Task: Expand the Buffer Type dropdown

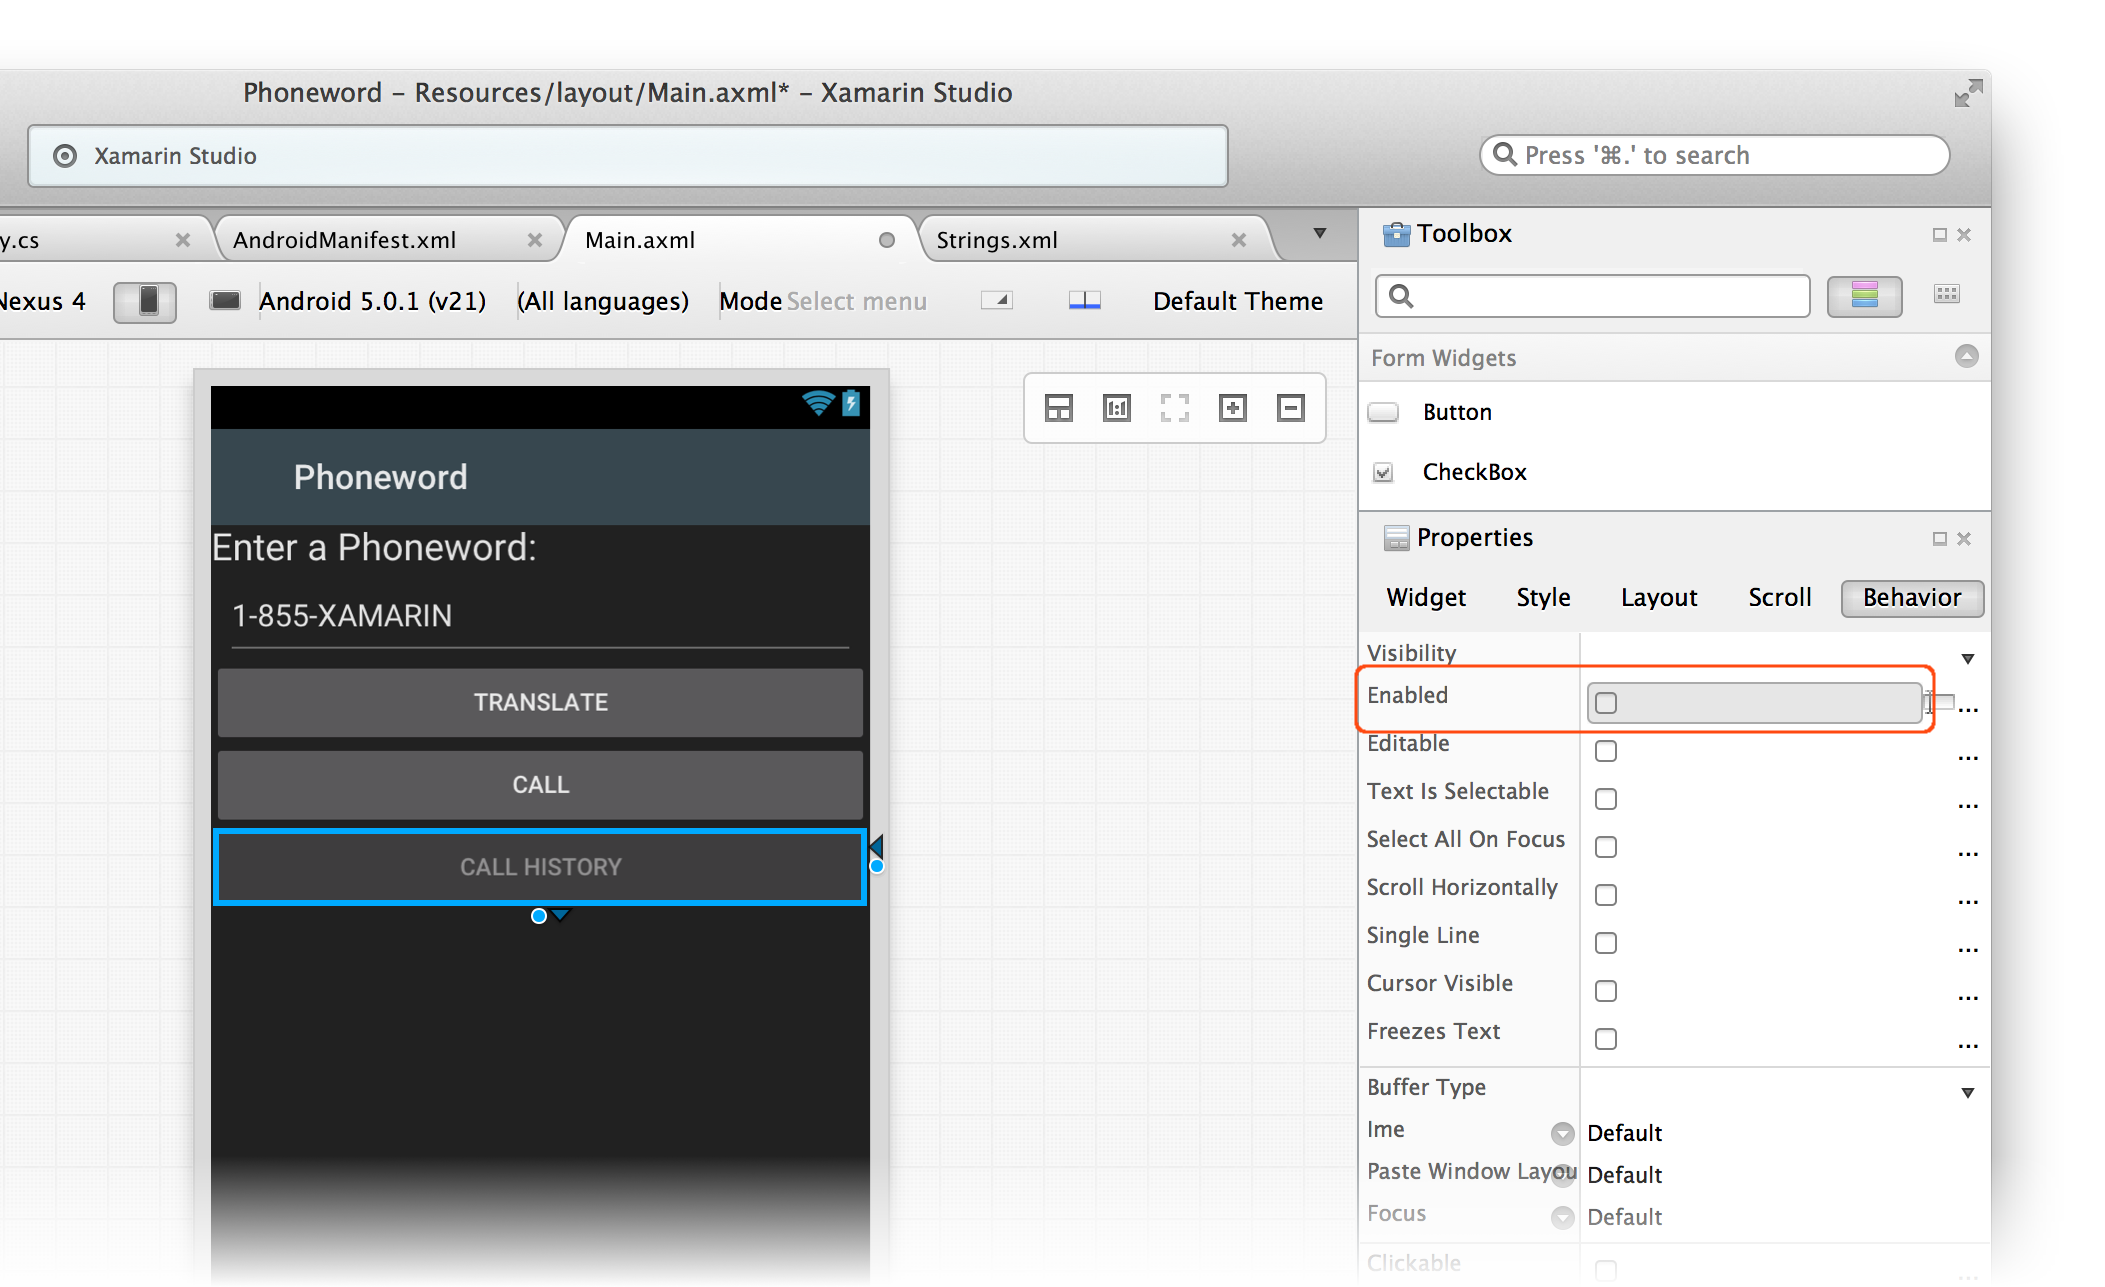Action: tap(1967, 1092)
